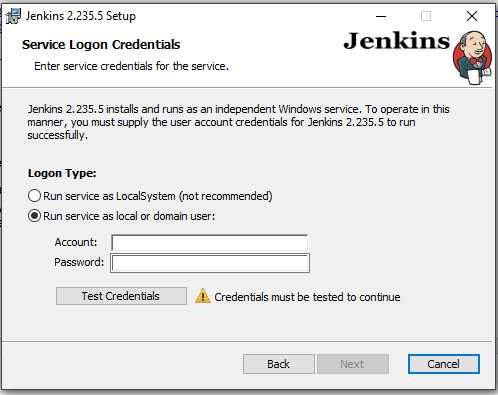Click the 'Service Logon Credentials' heading
Screen dimensions: 498x395
coord(101,45)
